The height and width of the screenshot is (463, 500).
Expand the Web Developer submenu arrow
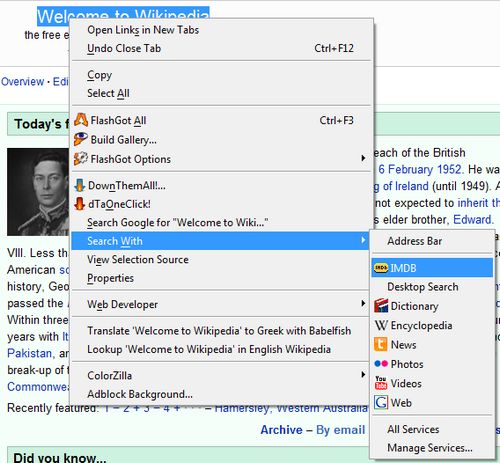click(363, 303)
